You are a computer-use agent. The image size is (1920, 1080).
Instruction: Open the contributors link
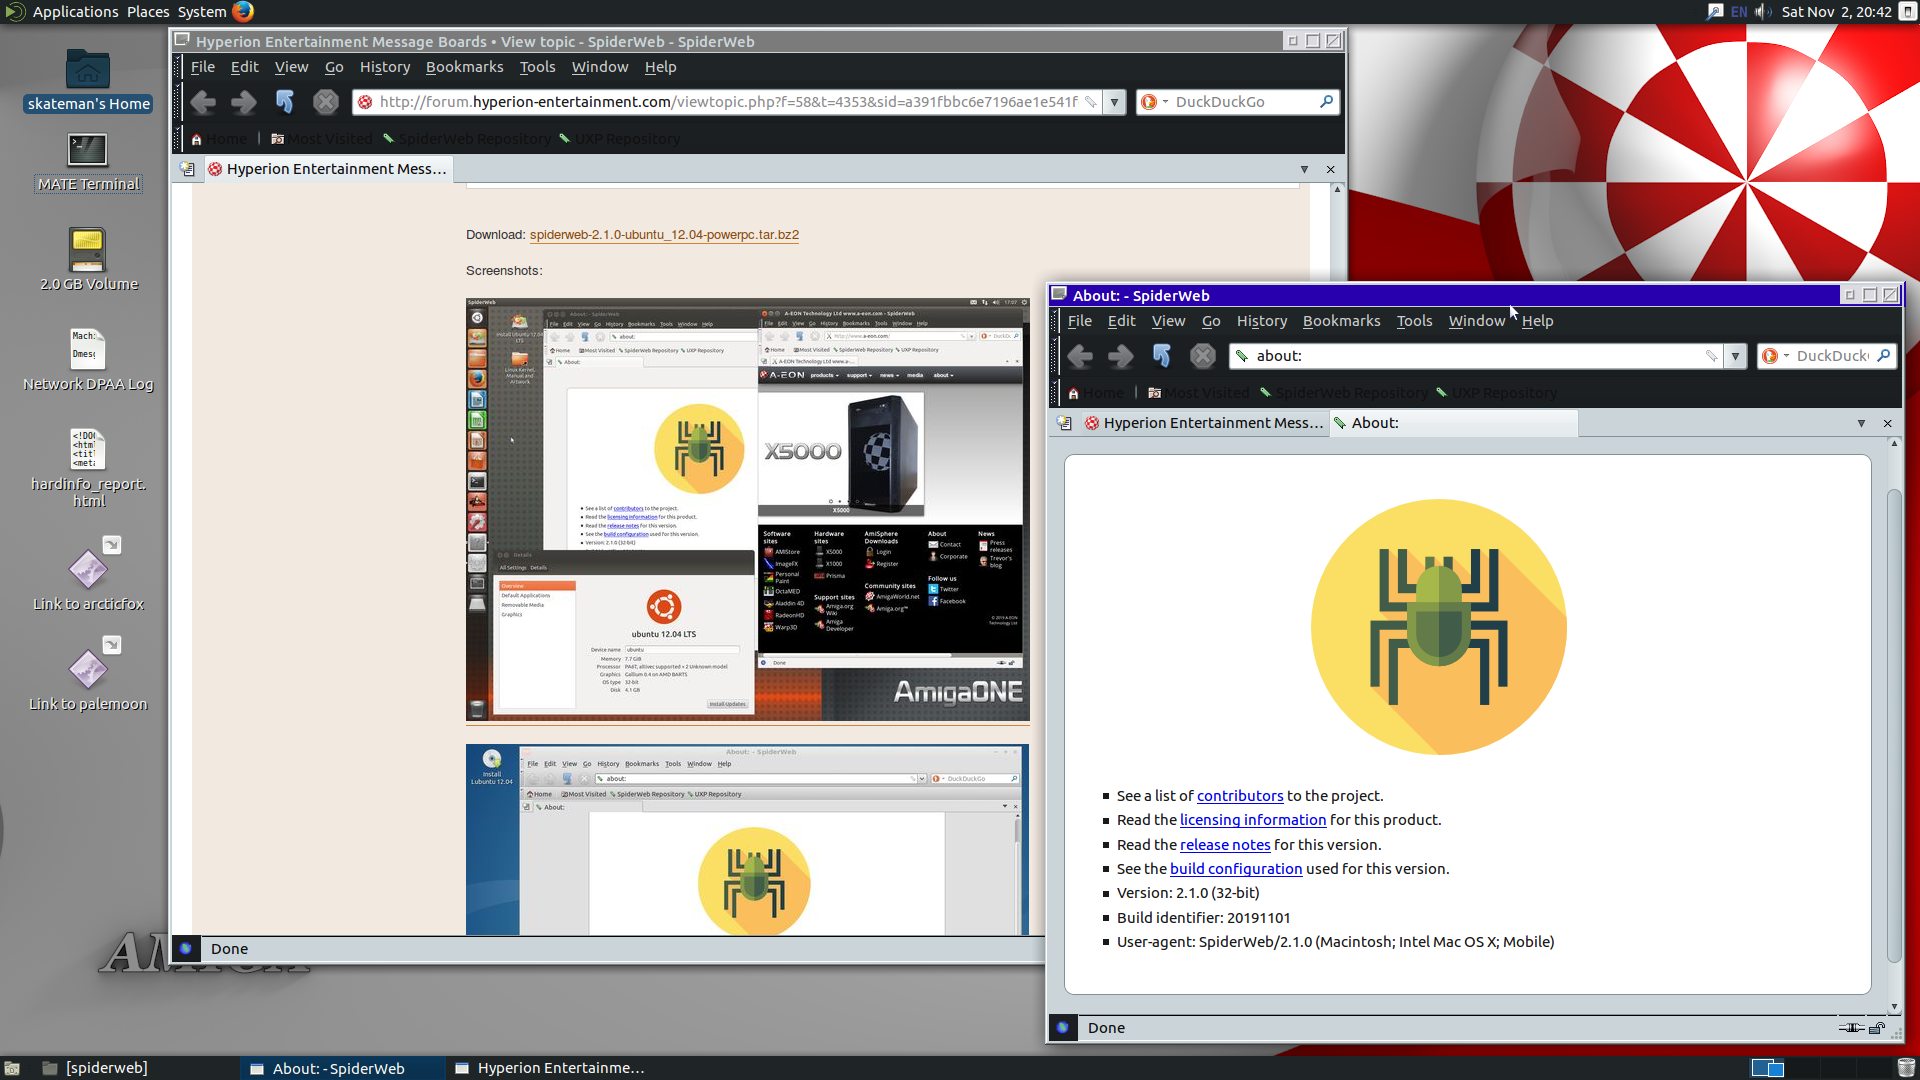(x=1240, y=796)
